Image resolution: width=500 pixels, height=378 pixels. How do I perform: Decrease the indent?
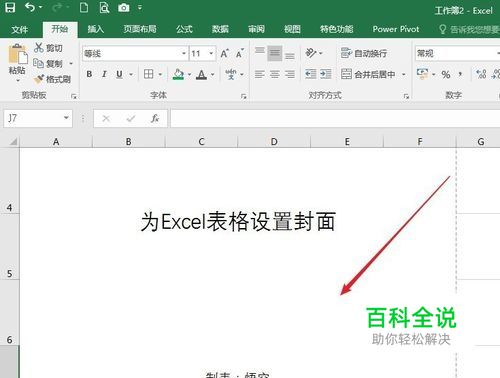click(x=311, y=74)
